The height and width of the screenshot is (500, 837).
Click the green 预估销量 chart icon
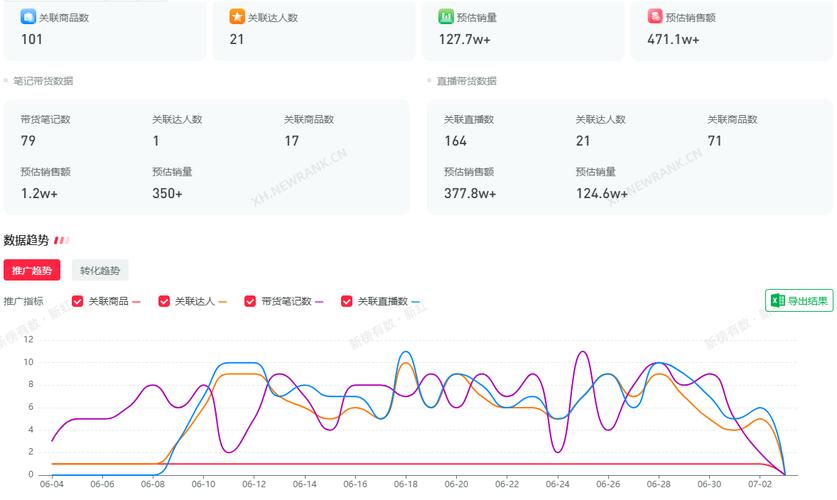pos(446,17)
